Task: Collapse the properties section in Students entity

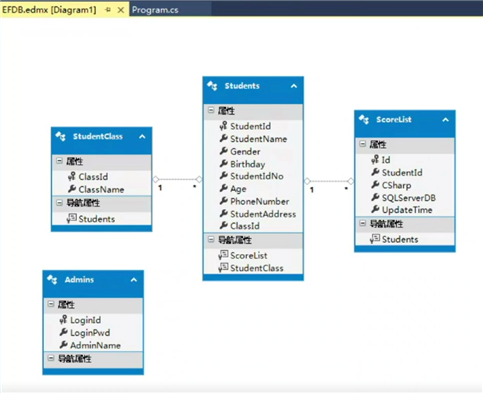Action: tap(211, 110)
